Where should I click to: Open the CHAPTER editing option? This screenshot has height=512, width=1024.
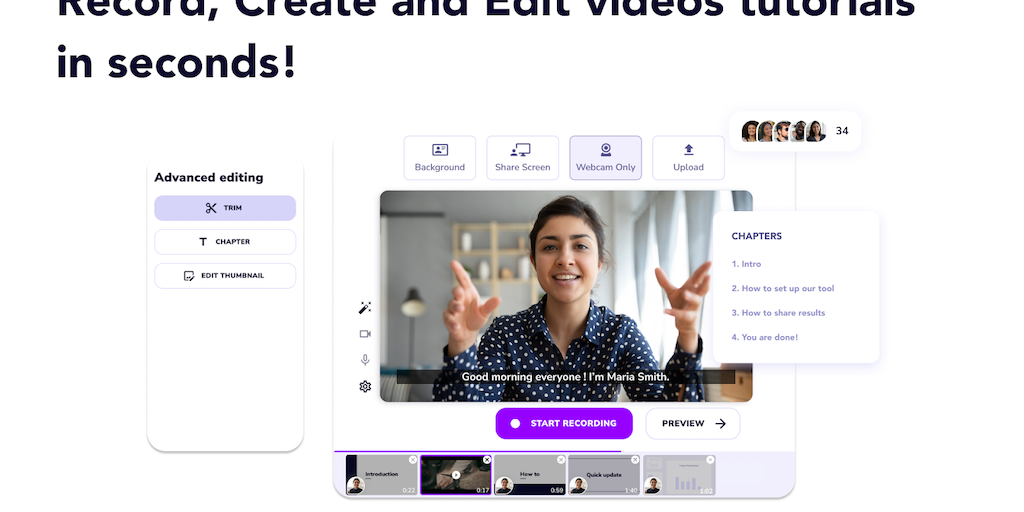(225, 242)
